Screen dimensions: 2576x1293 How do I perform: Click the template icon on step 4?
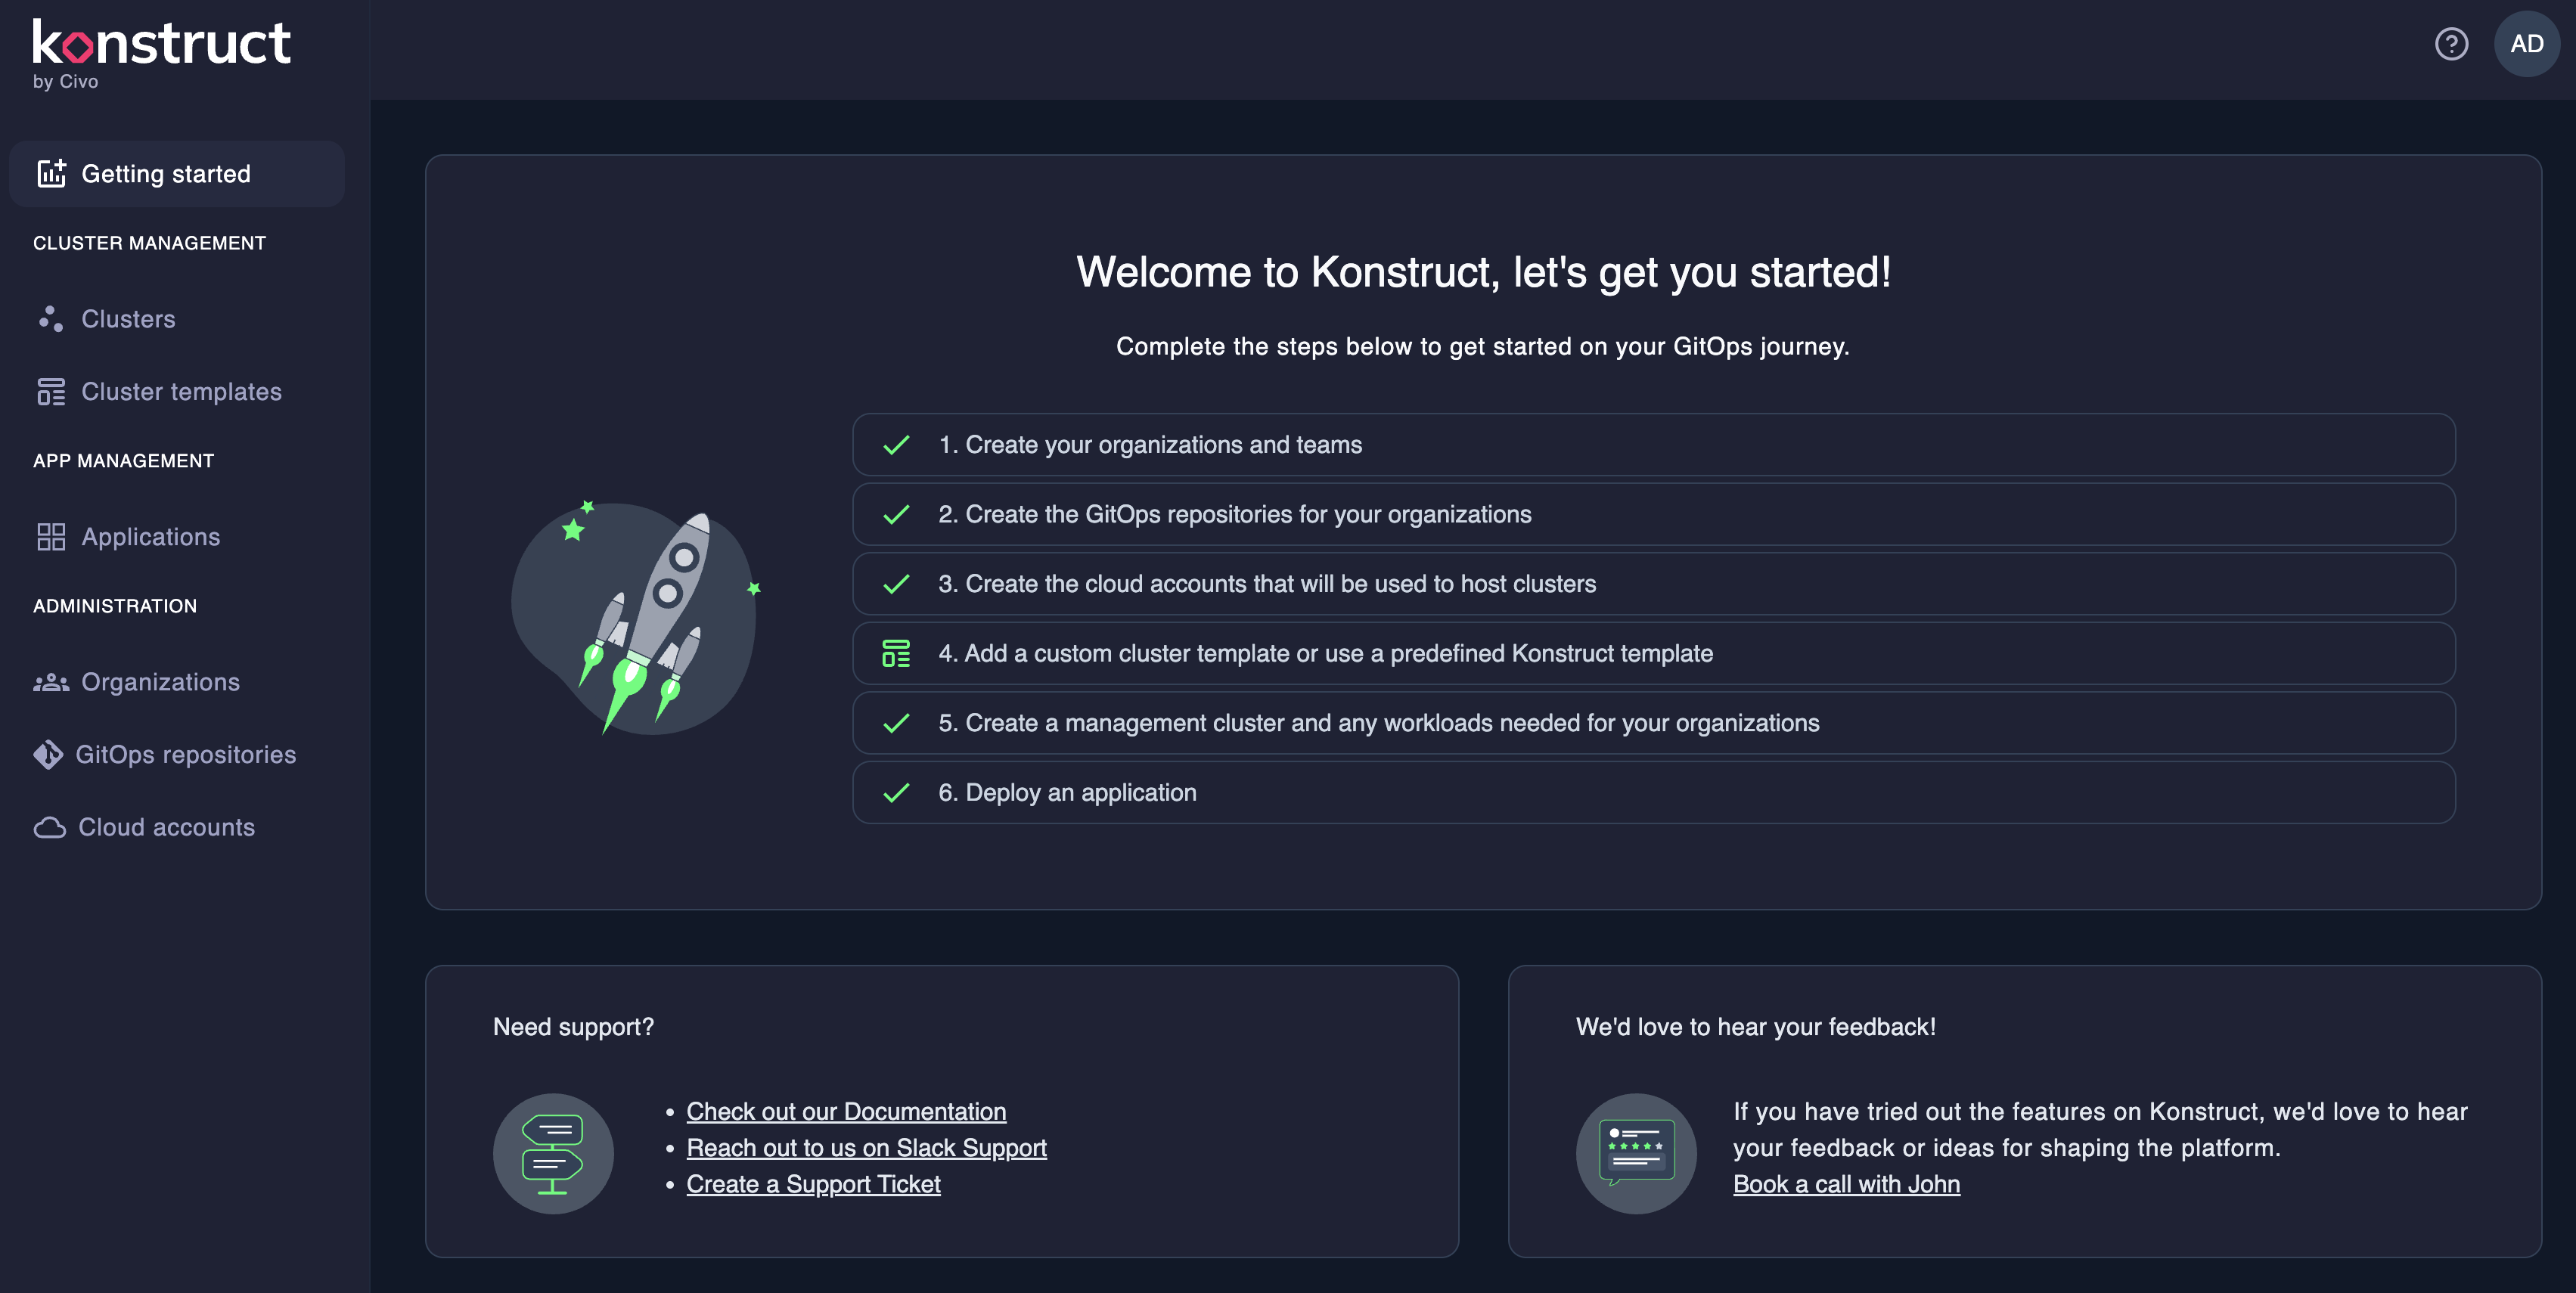[896, 654]
